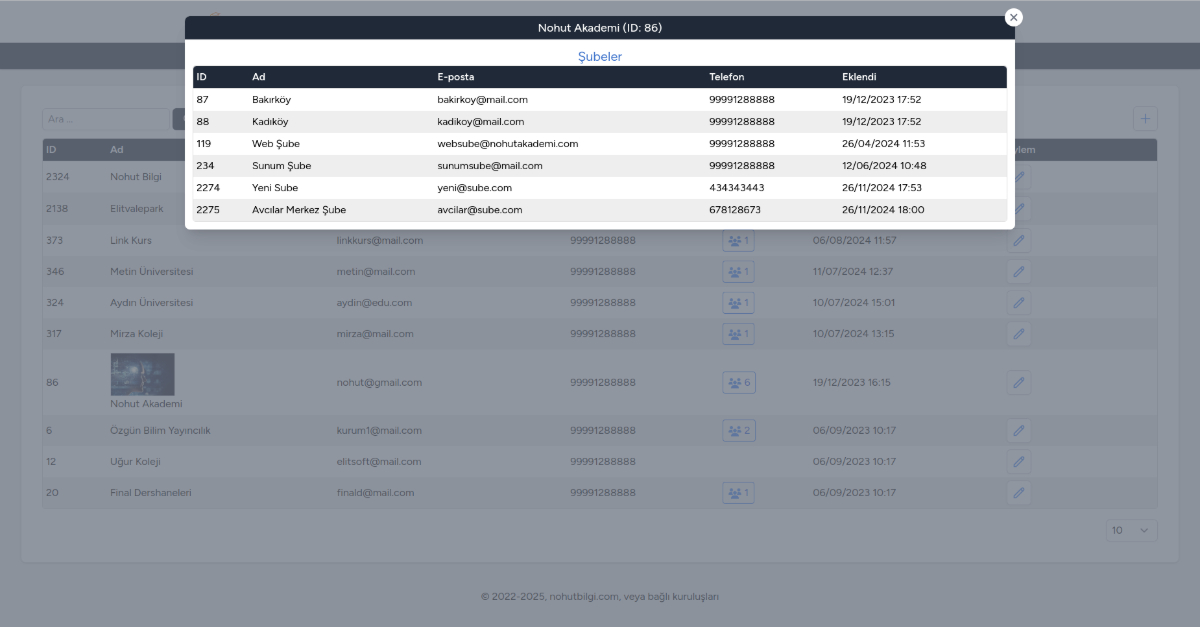This screenshot has height=627, width=1200.
Task: Click the Eklendi column header in the popup
Action: click(x=859, y=77)
